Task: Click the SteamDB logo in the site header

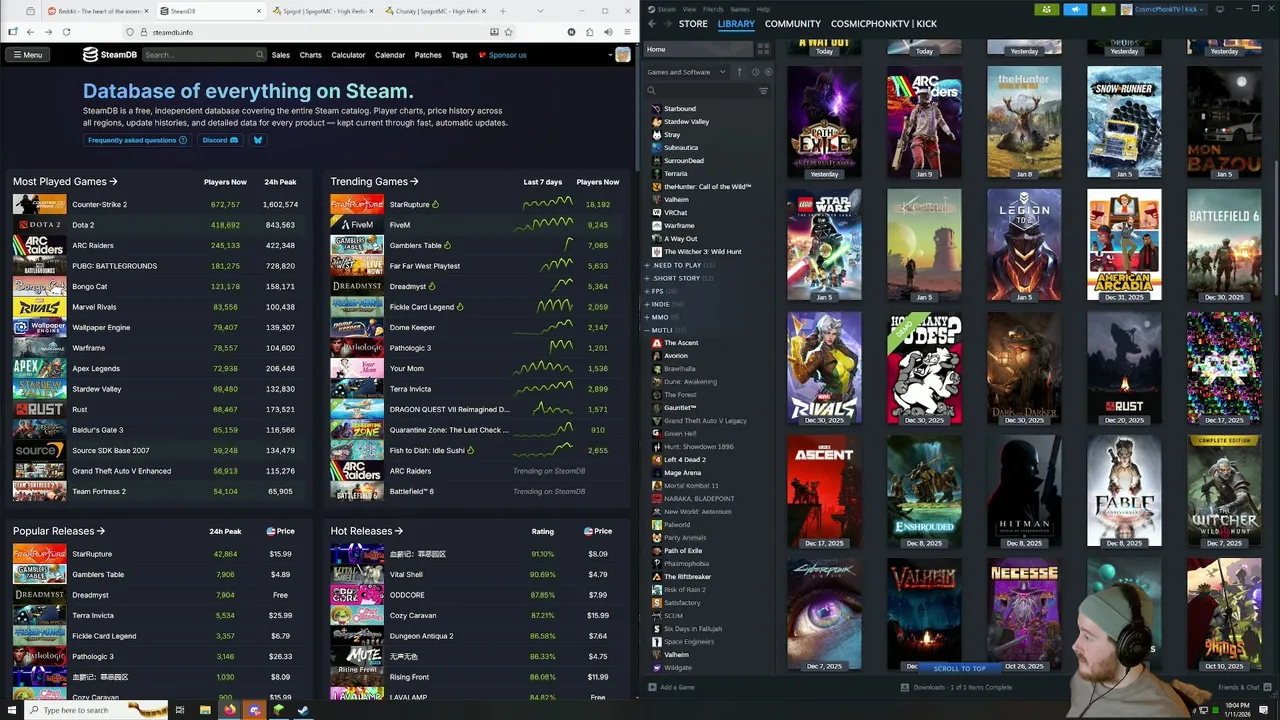Action: pos(110,55)
